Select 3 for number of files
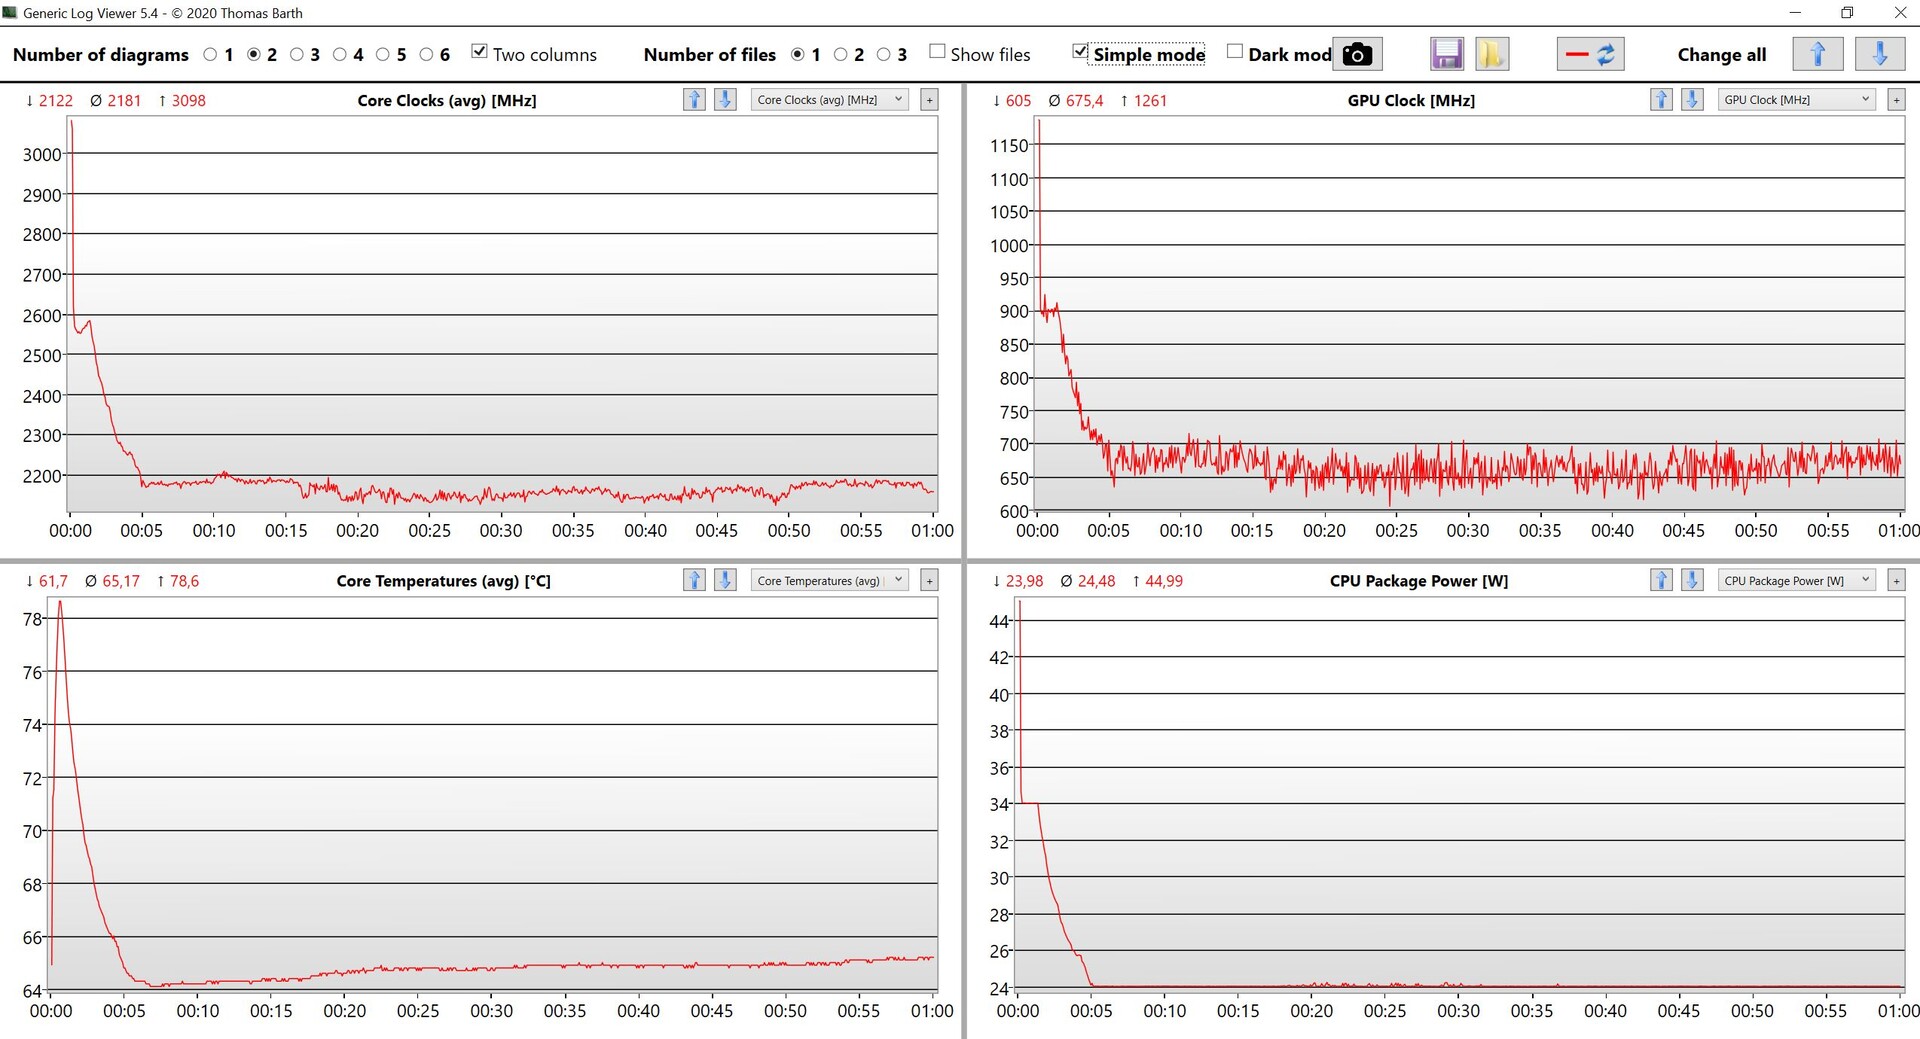Image resolution: width=1920 pixels, height=1039 pixels. (x=884, y=55)
